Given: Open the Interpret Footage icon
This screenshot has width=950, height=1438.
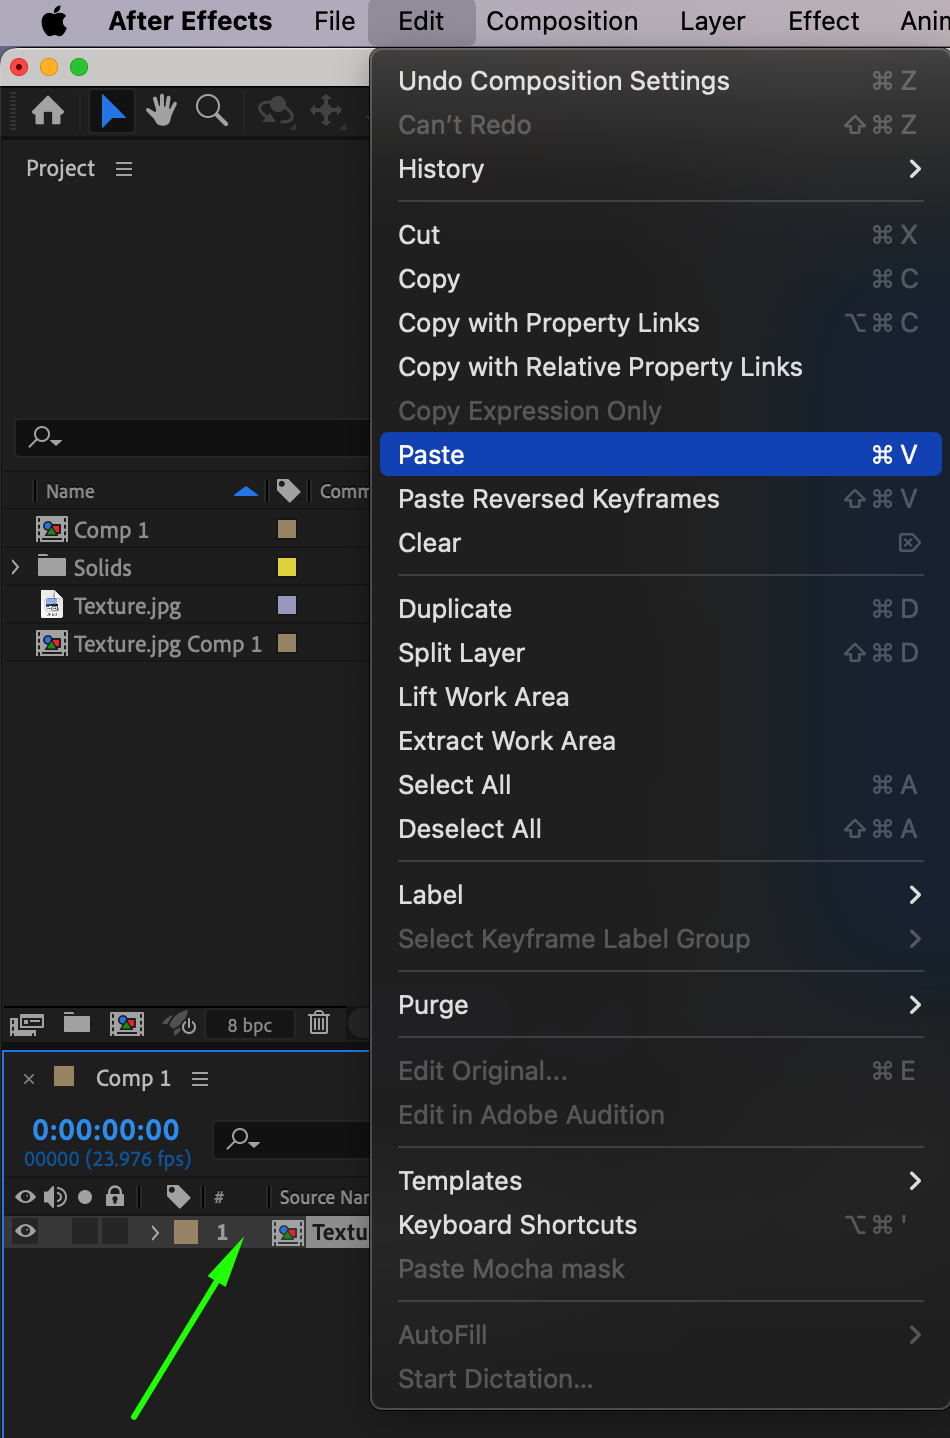Looking at the screenshot, I should [x=27, y=1023].
